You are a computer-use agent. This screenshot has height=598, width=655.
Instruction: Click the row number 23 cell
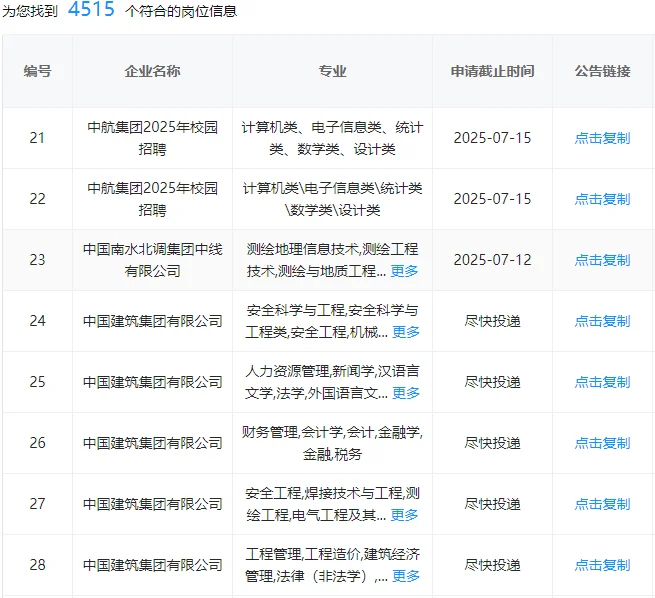[38, 260]
